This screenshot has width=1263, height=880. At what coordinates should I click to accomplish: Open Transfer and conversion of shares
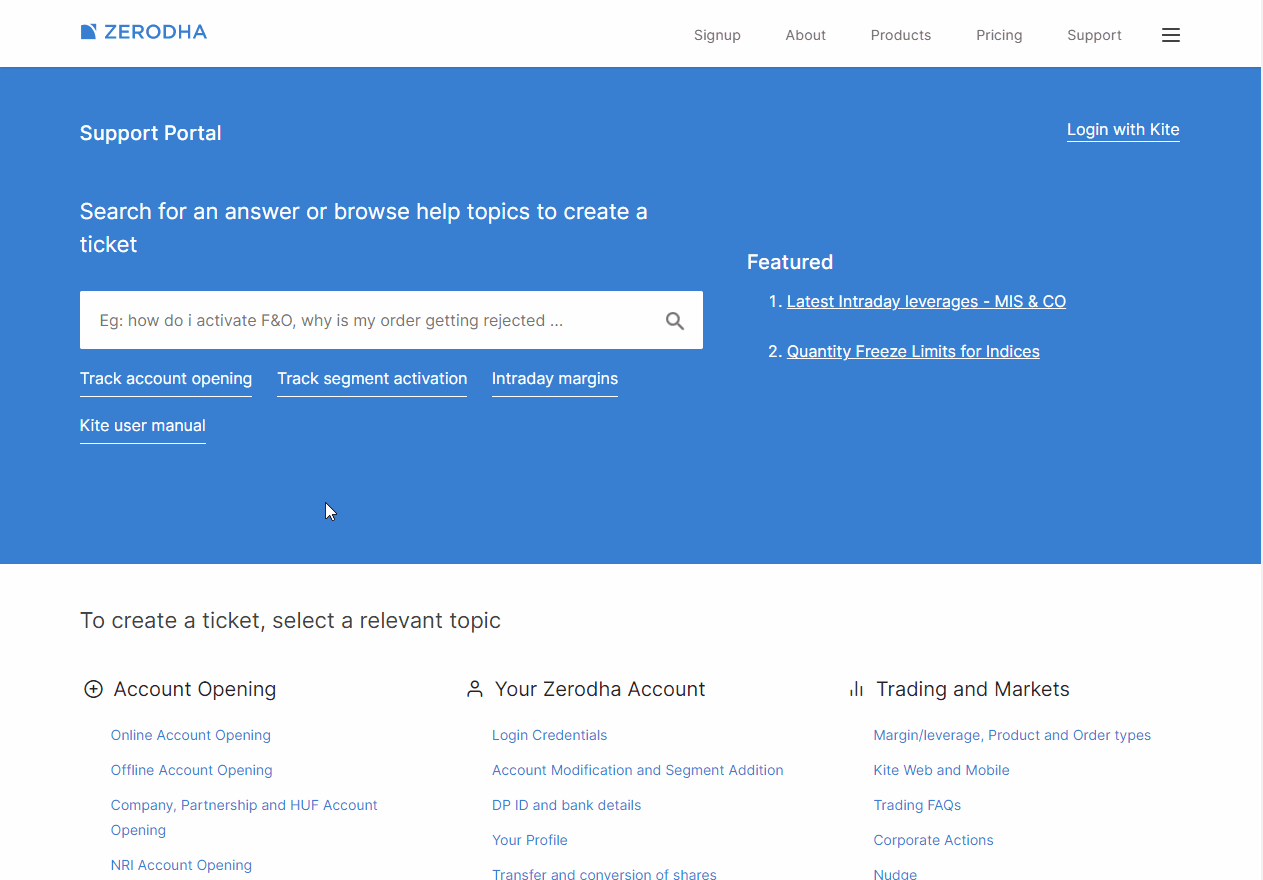(x=604, y=873)
